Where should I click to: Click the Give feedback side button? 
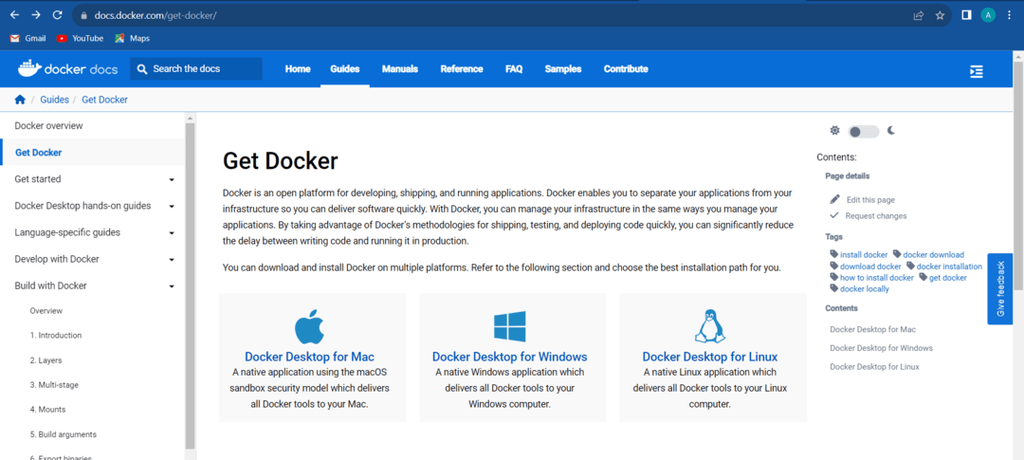(1000, 289)
